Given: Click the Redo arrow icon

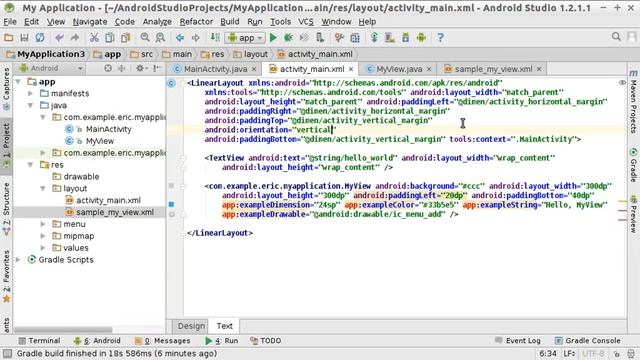Looking at the screenshot, I should tap(75, 38).
